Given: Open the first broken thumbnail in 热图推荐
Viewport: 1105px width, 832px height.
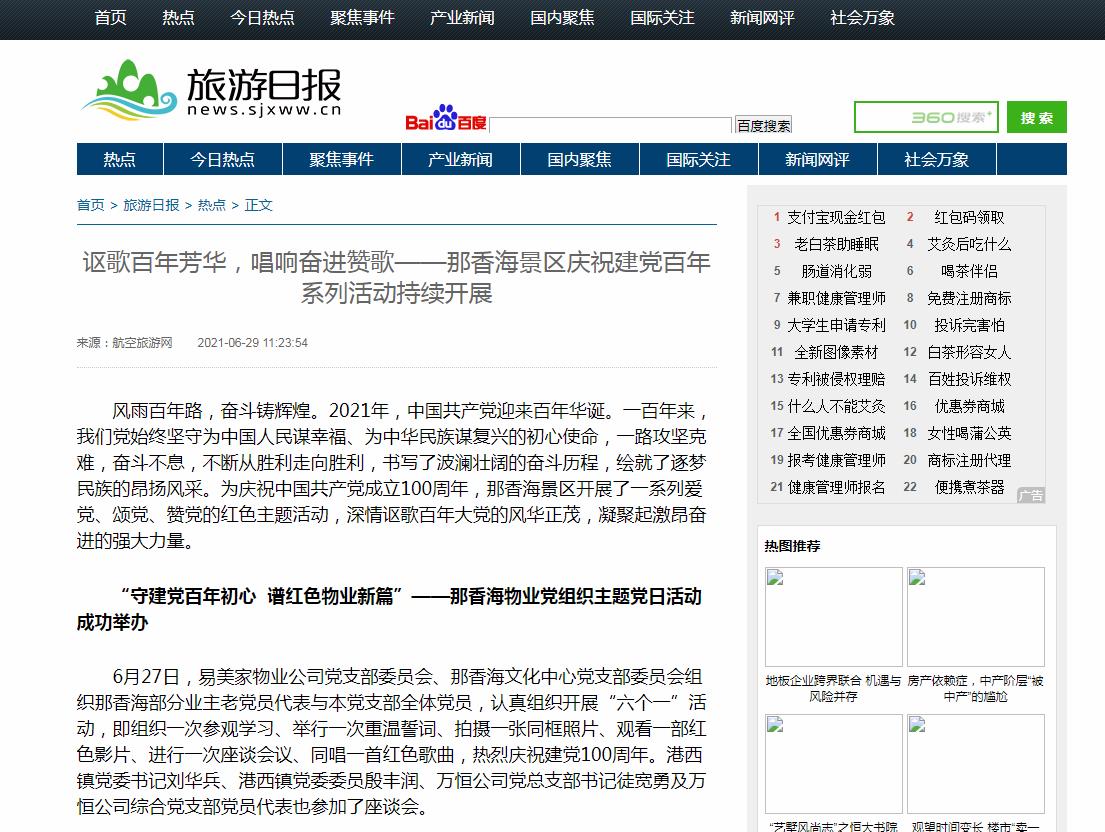Looking at the screenshot, I should 834,616.
